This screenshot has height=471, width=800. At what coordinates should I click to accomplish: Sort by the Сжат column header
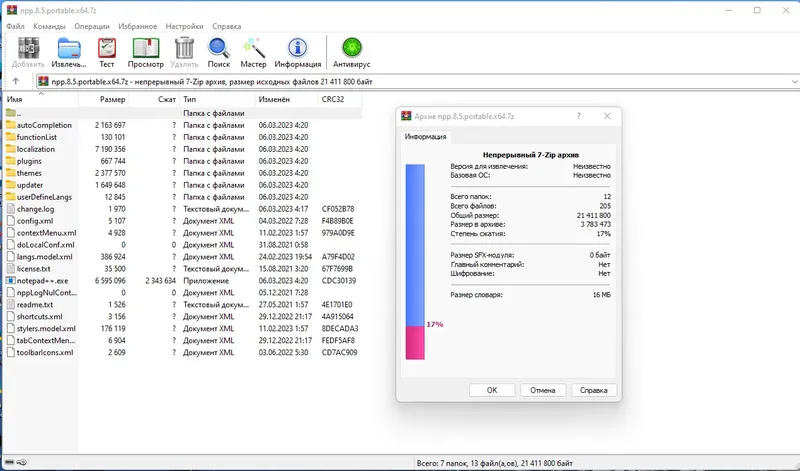[x=154, y=99]
